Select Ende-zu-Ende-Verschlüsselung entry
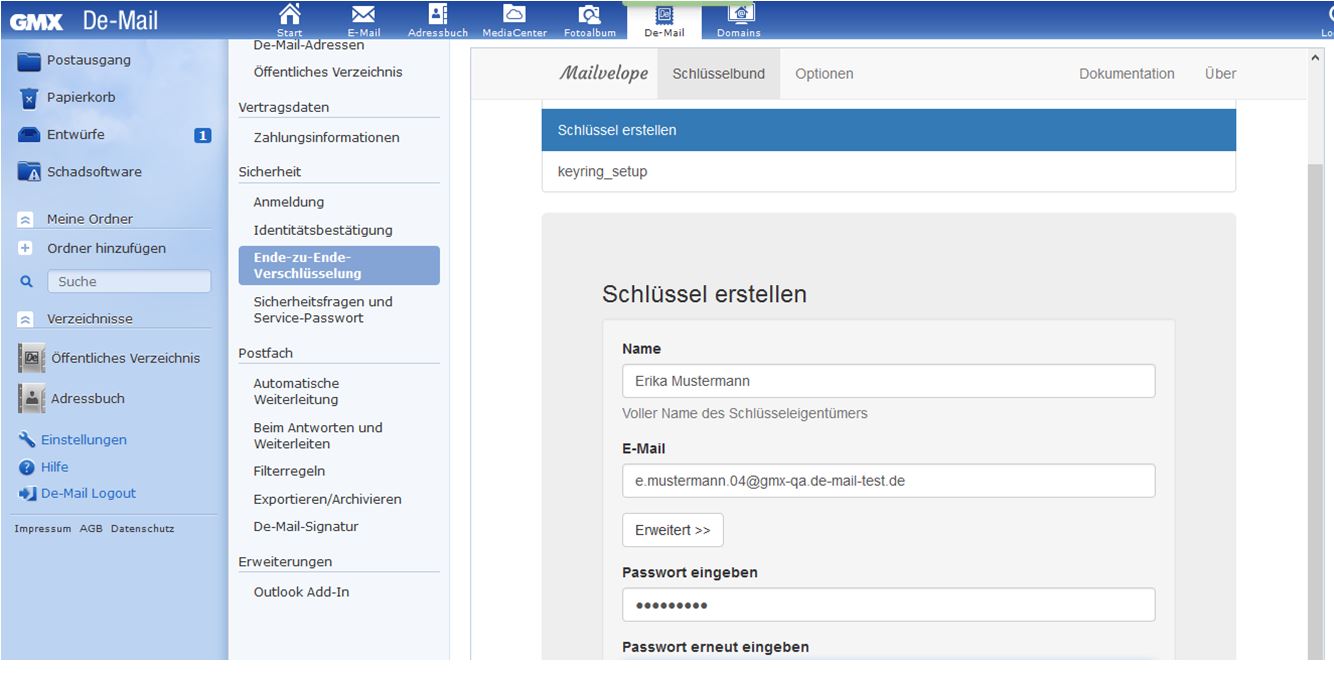Screen dimensions: 1334x678 [x=339, y=265]
